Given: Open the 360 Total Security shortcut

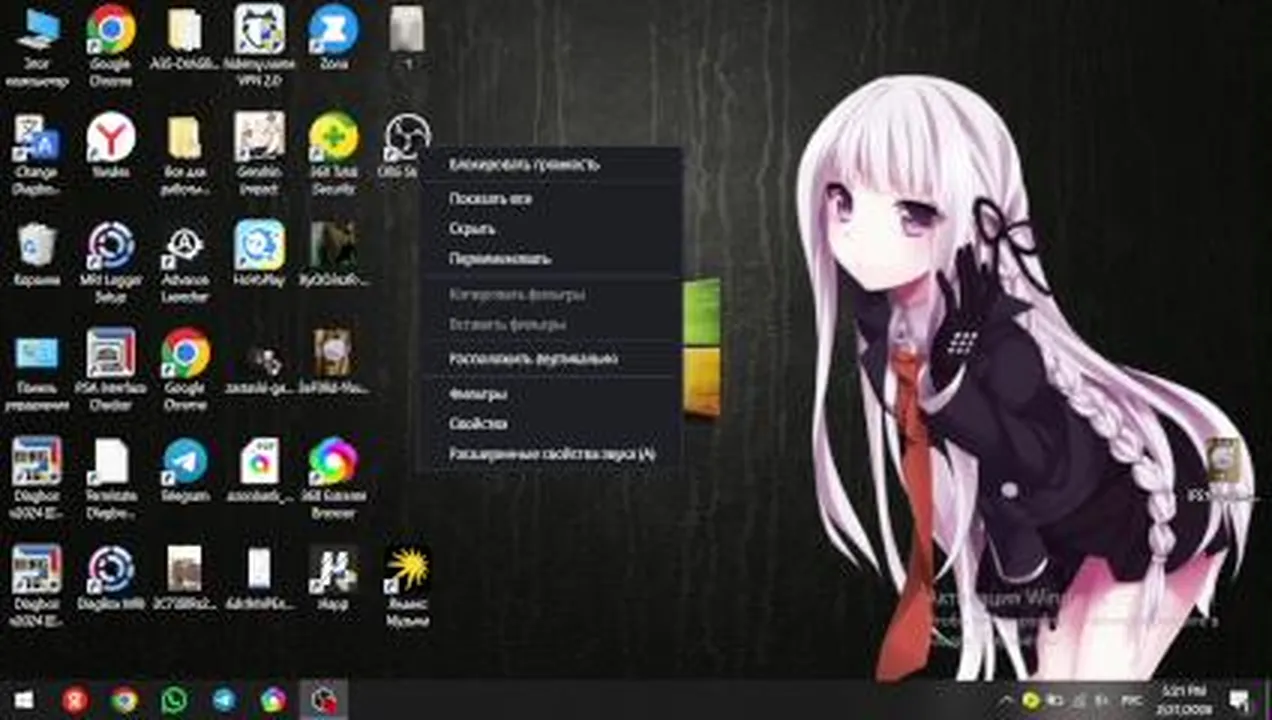Looking at the screenshot, I should click(333, 154).
